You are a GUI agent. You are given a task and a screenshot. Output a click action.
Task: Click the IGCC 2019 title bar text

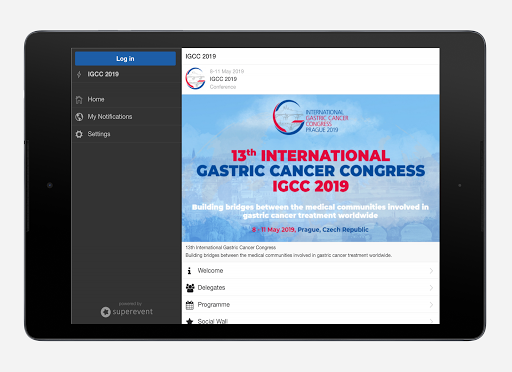point(201,56)
